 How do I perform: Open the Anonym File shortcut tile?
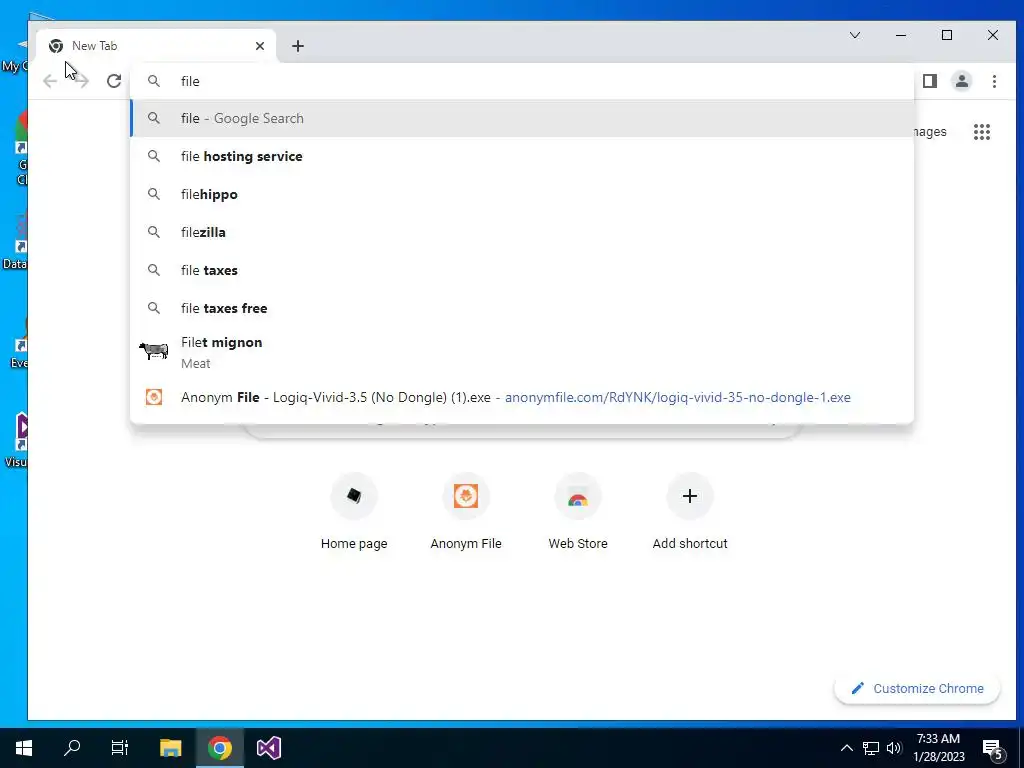466,513
